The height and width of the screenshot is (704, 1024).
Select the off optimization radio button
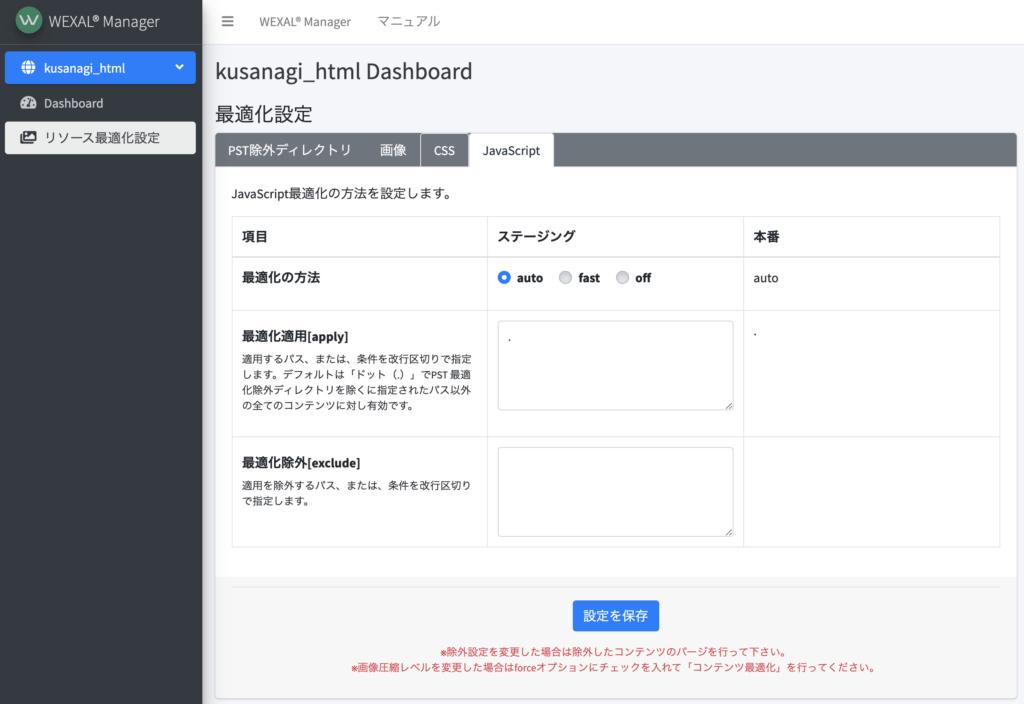pos(622,278)
